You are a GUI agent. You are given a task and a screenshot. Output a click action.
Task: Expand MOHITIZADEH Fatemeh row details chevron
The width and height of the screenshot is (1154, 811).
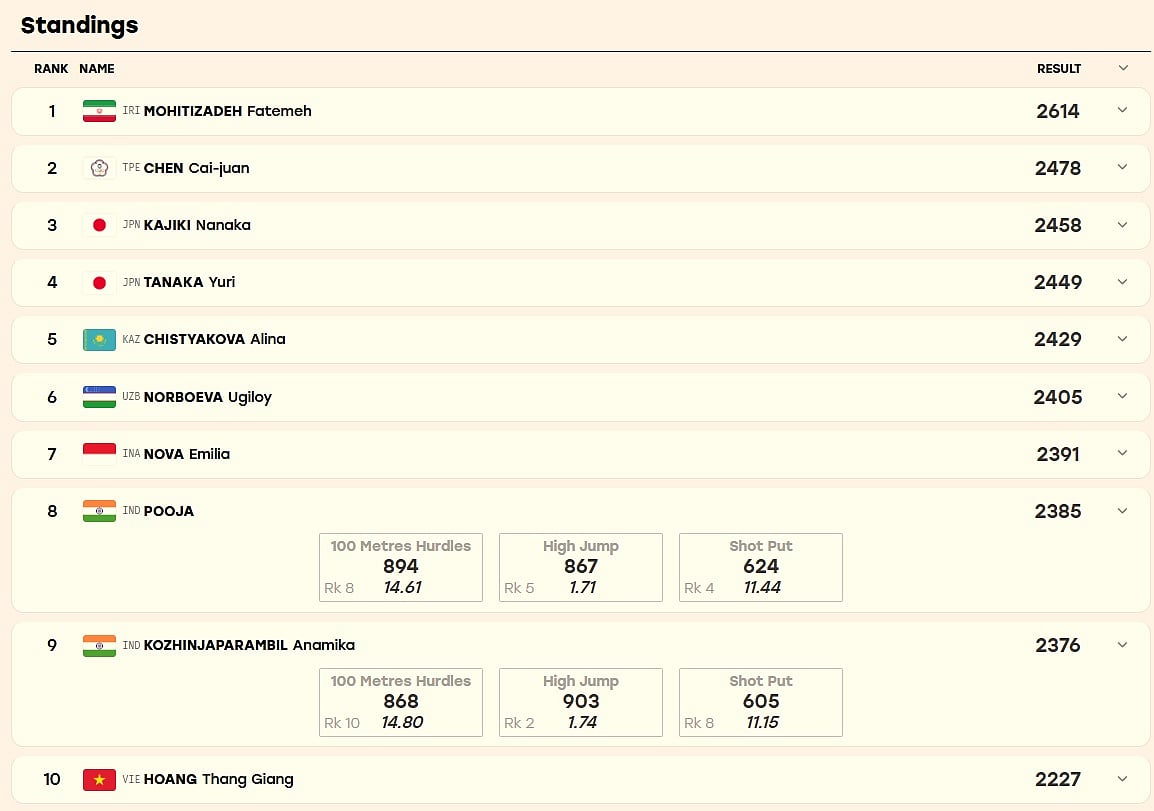tap(1122, 110)
